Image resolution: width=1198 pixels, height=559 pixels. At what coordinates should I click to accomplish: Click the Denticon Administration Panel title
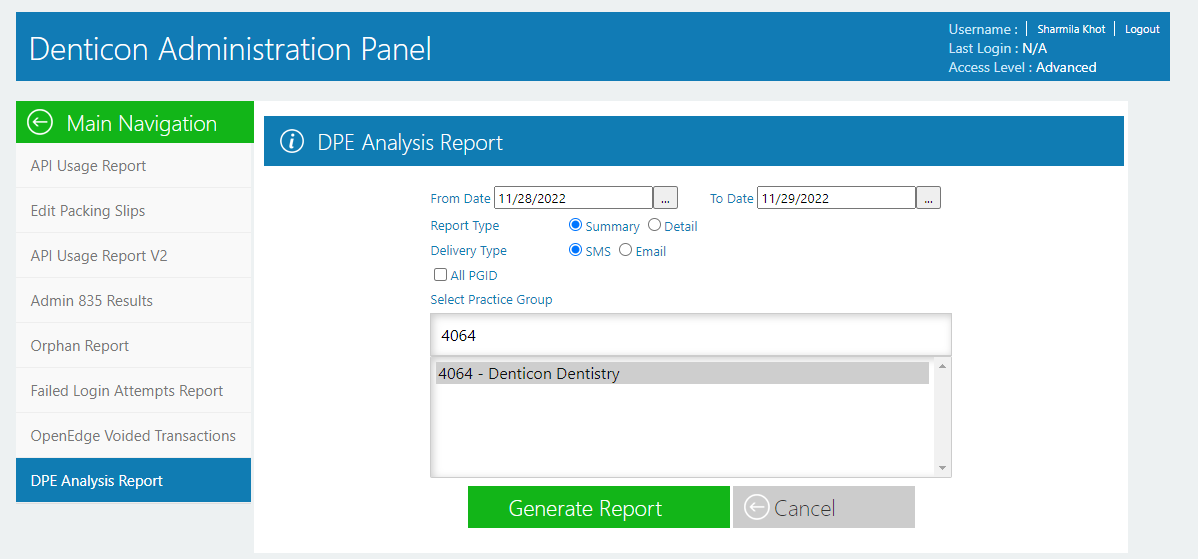[x=230, y=49]
